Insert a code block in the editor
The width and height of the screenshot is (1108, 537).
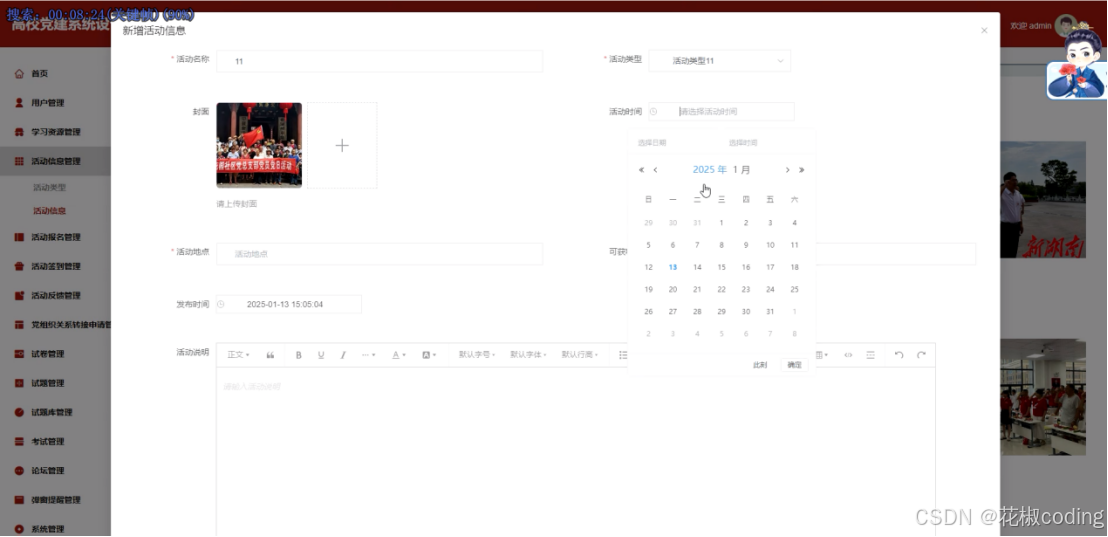point(849,355)
